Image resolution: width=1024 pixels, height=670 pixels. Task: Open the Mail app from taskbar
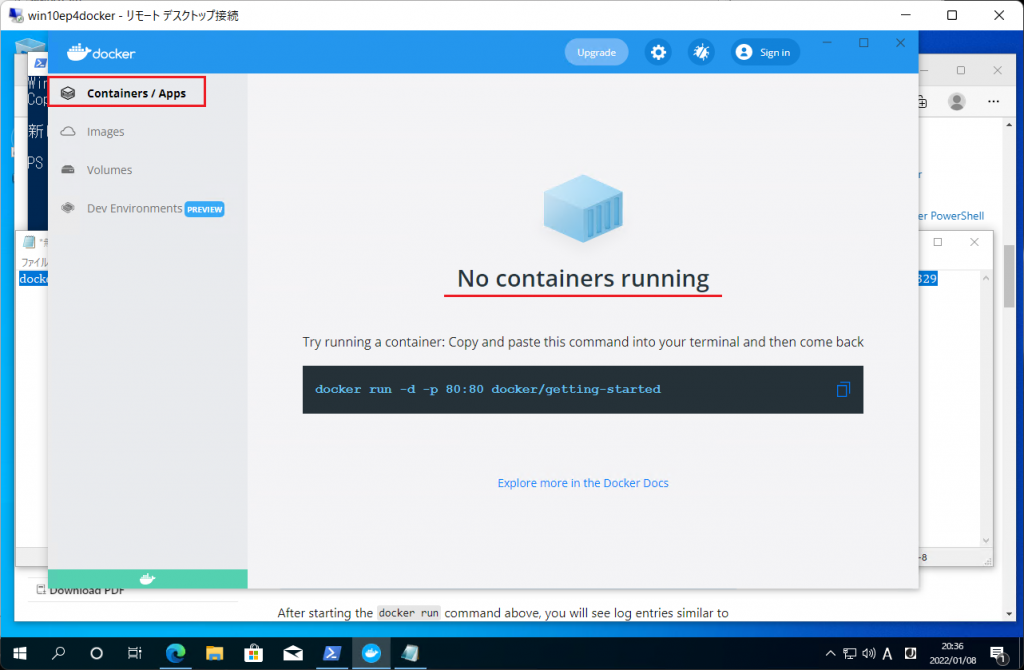(x=293, y=653)
